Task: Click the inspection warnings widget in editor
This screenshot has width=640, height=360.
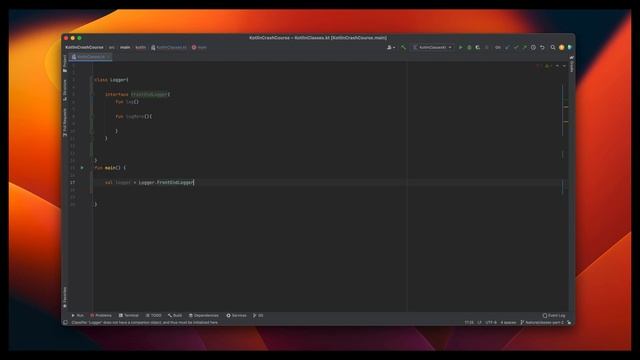Action: 543,66
